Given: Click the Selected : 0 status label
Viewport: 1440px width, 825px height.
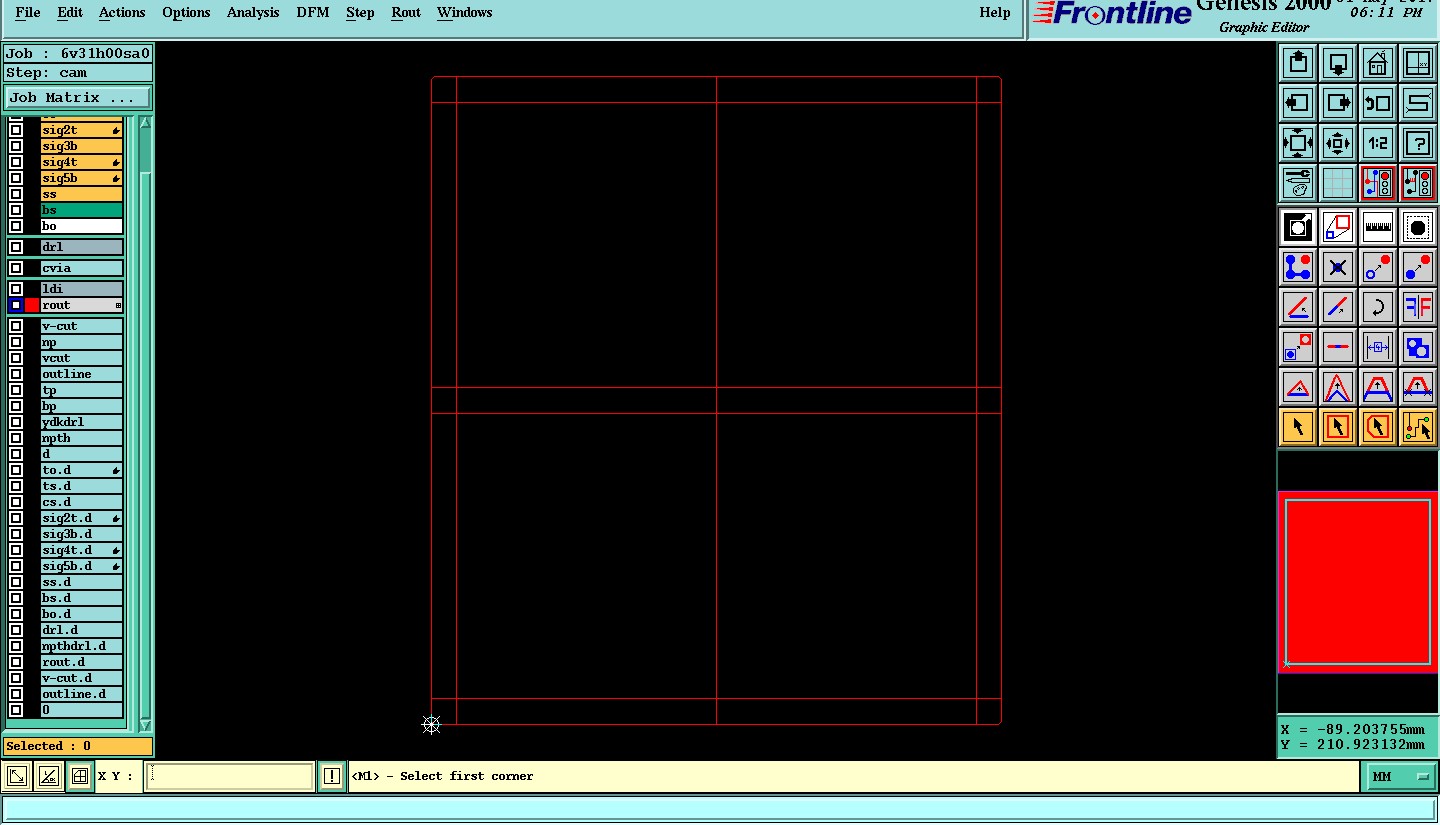Looking at the screenshot, I should point(78,746).
